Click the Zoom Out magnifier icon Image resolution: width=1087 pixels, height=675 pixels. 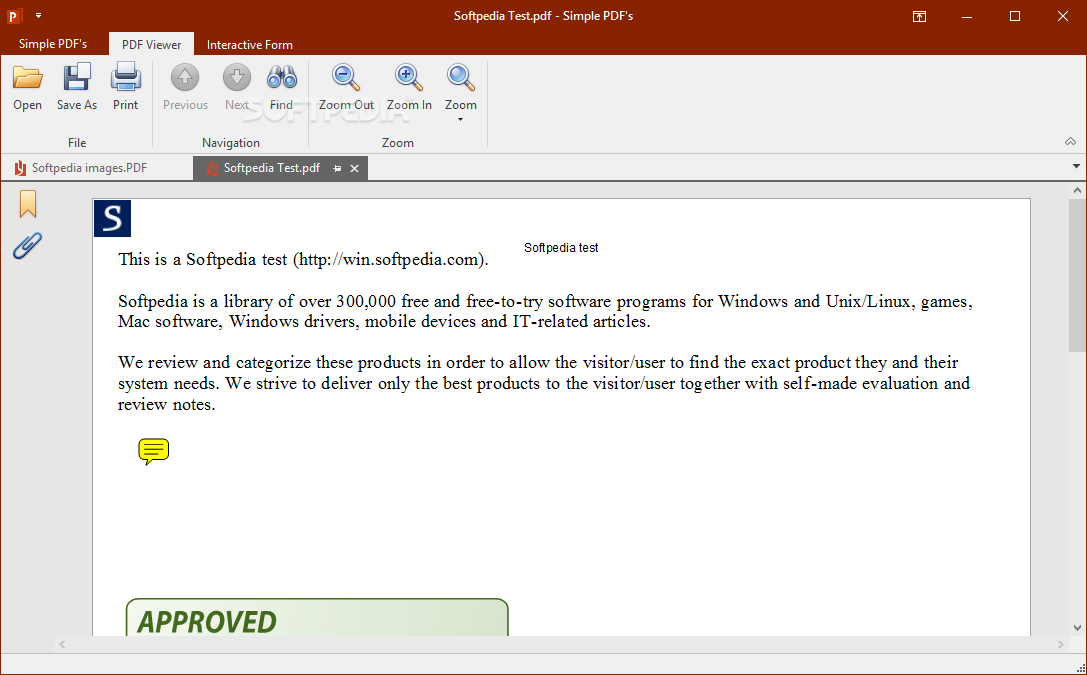[346, 77]
